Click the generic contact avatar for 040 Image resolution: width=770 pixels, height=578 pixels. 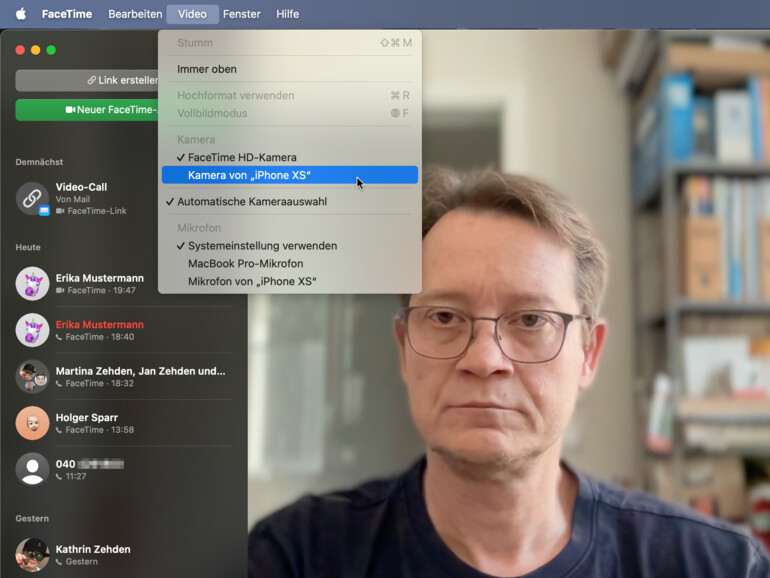32,469
